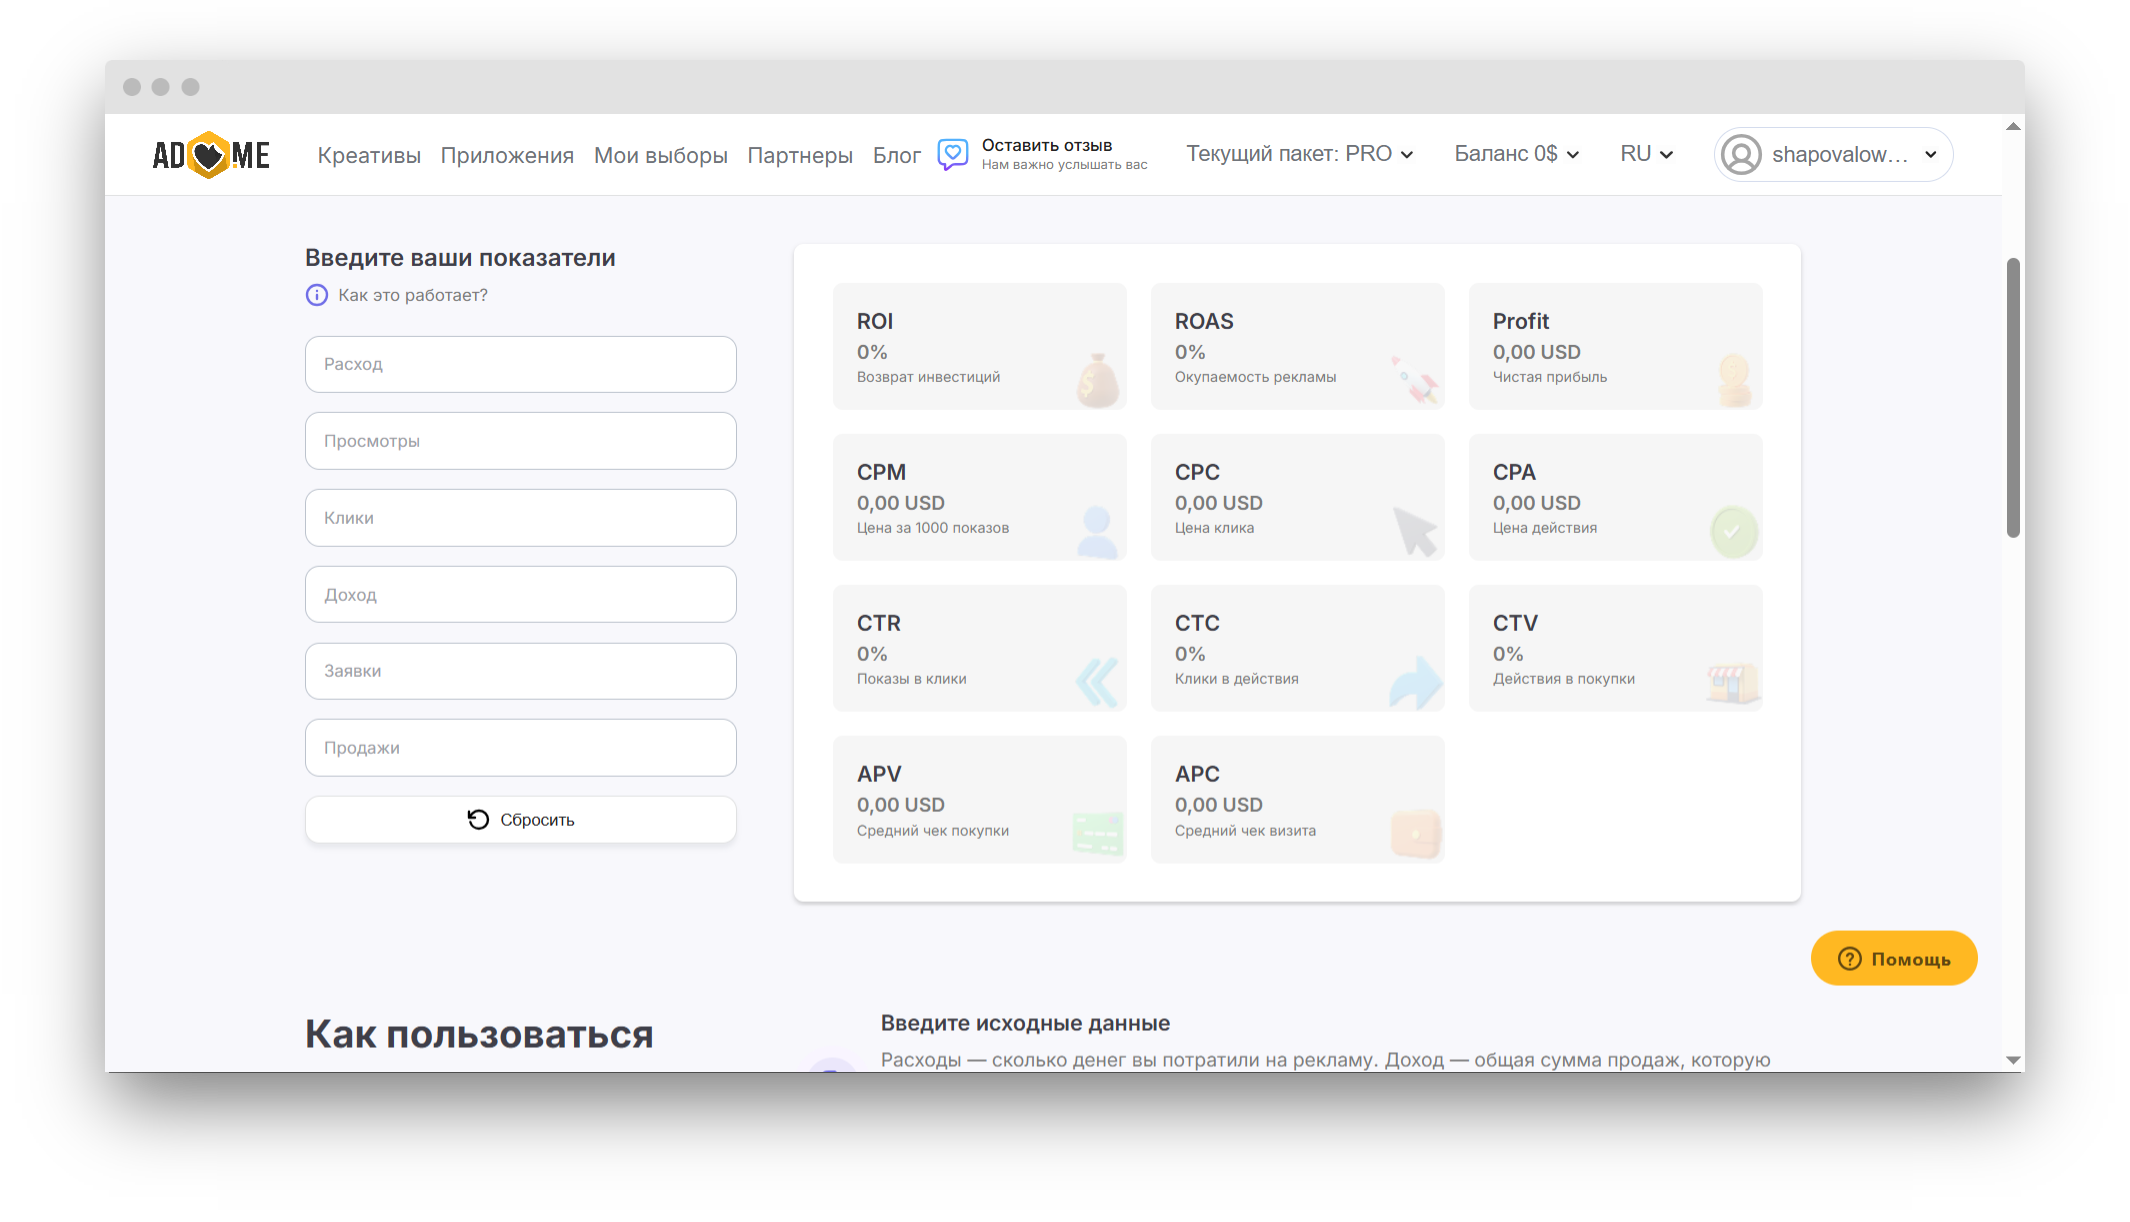The image size is (2130, 1222).
Task: Open the Блог menu item
Action: coord(896,154)
